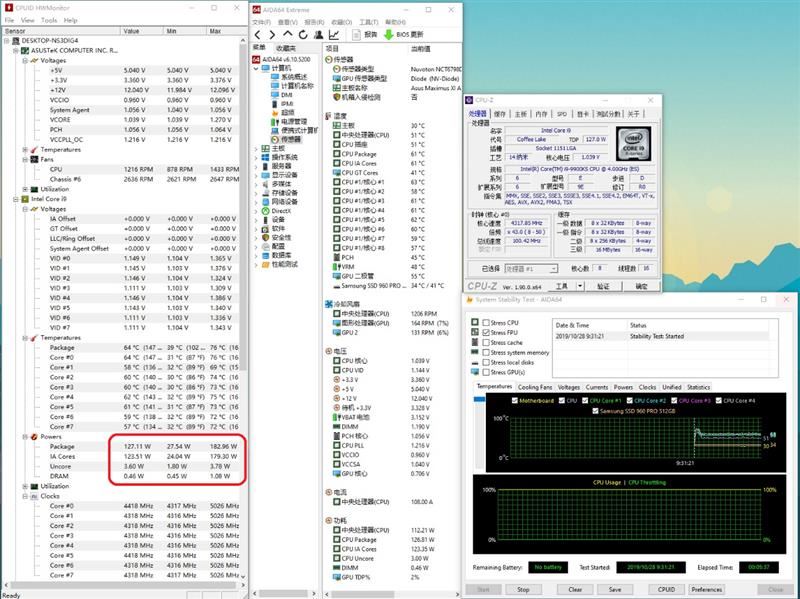Click the security shield icon in AIDA64 tree

click(265, 237)
